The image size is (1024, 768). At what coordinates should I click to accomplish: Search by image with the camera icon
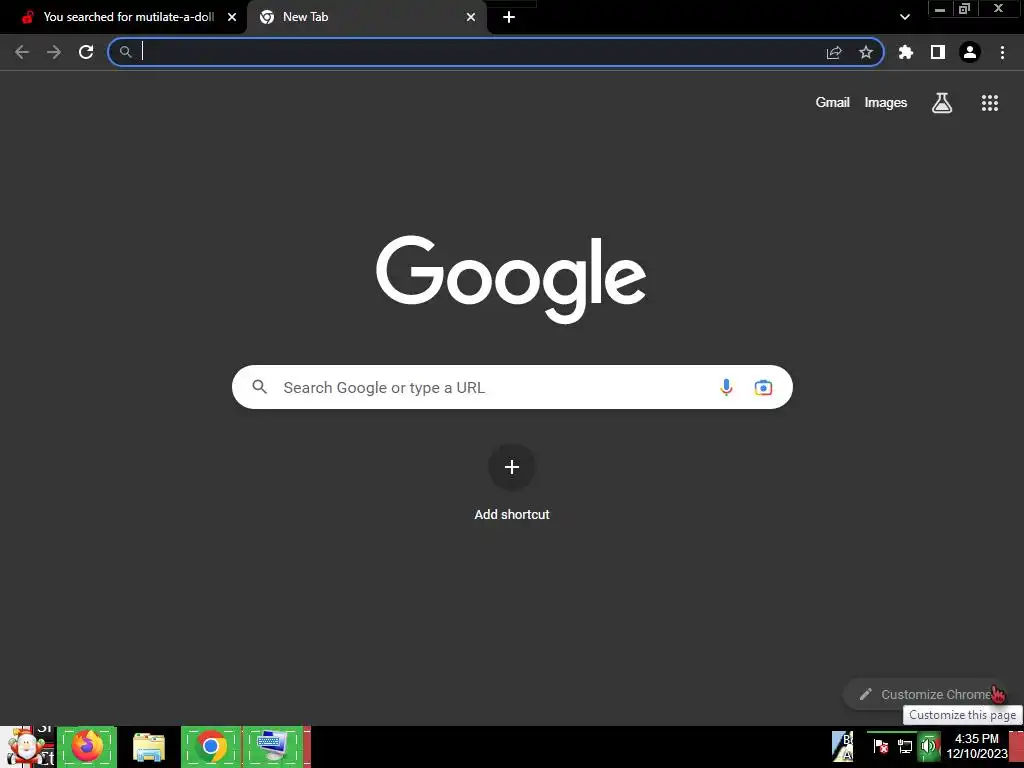click(763, 387)
